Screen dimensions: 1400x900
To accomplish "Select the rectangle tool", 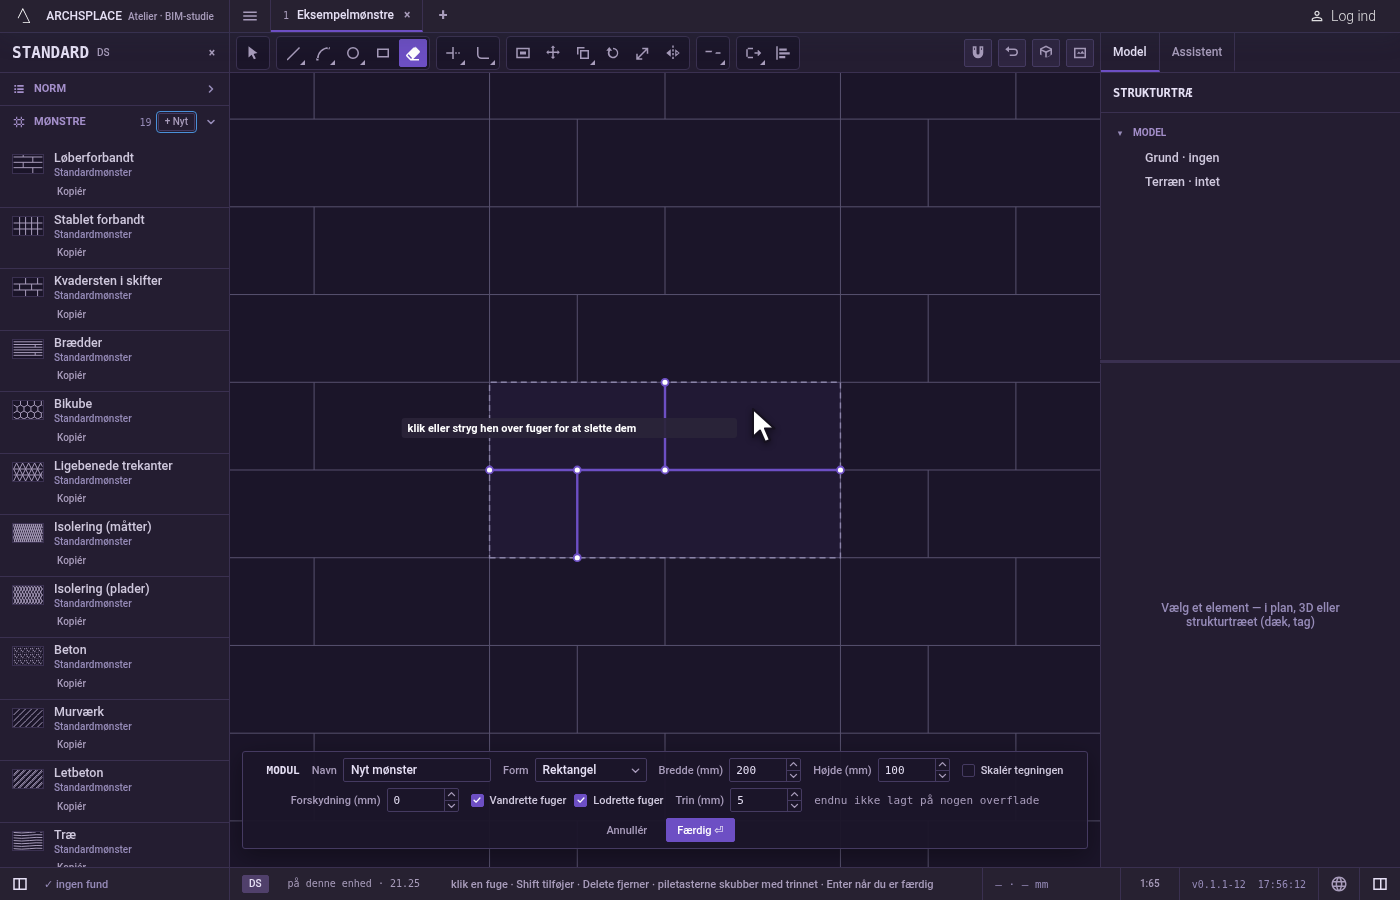I will 383,53.
